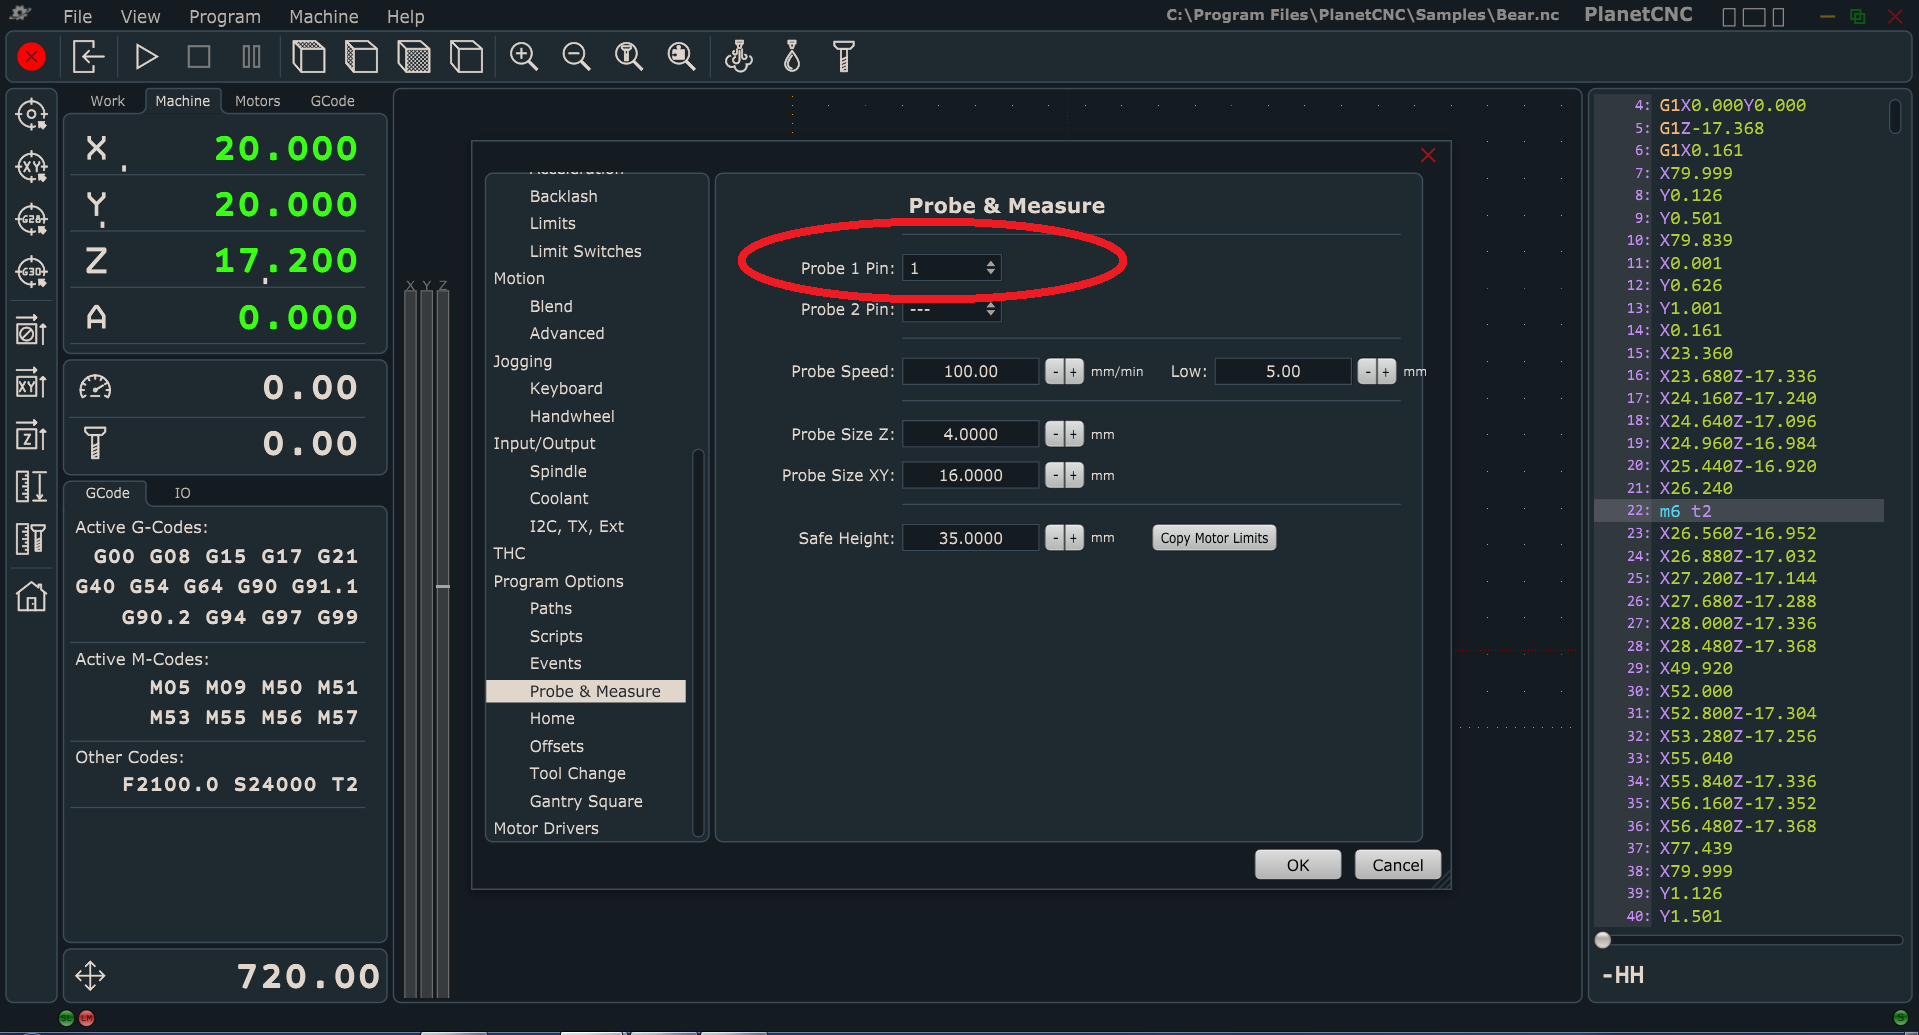The image size is (1919, 1035).
Task: Decrease Probe Size Z with minus button
Action: 1055,435
